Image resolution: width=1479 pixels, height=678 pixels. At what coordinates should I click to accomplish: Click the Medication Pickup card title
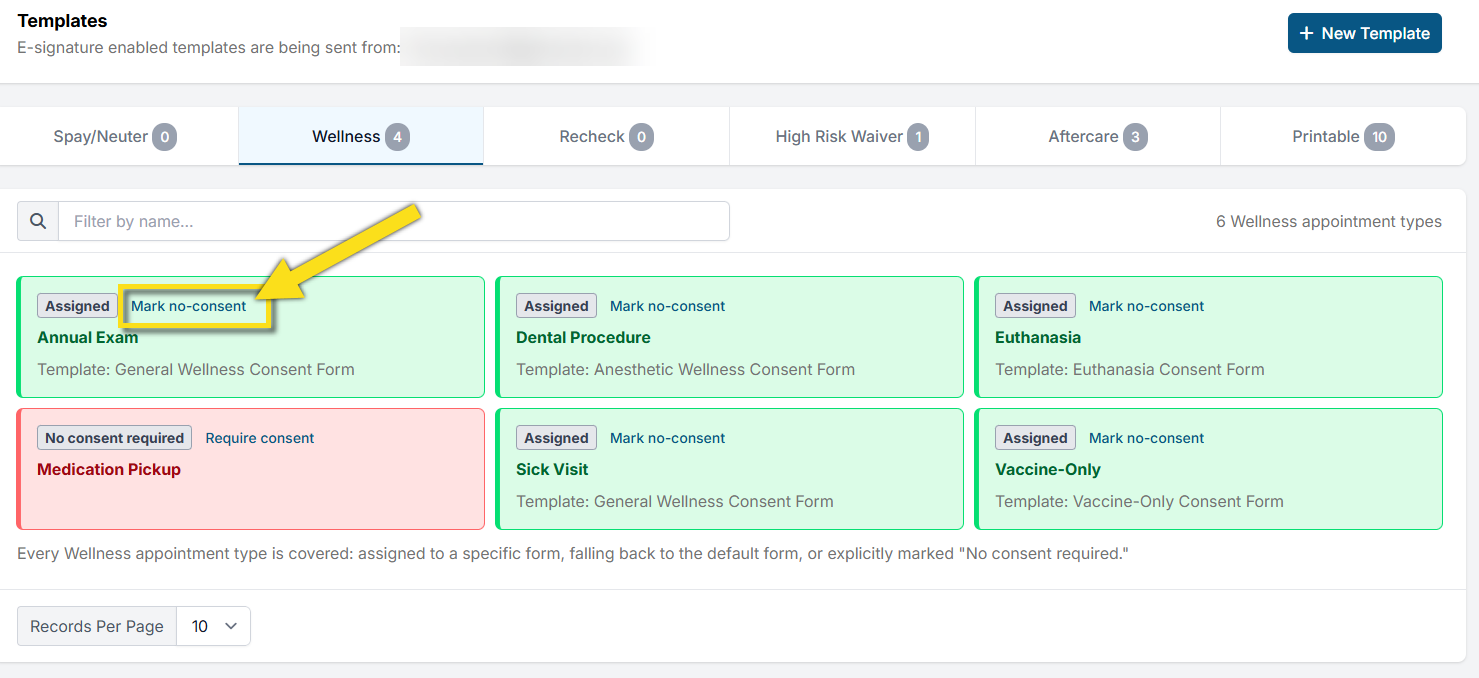pyautogui.click(x=109, y=469)
